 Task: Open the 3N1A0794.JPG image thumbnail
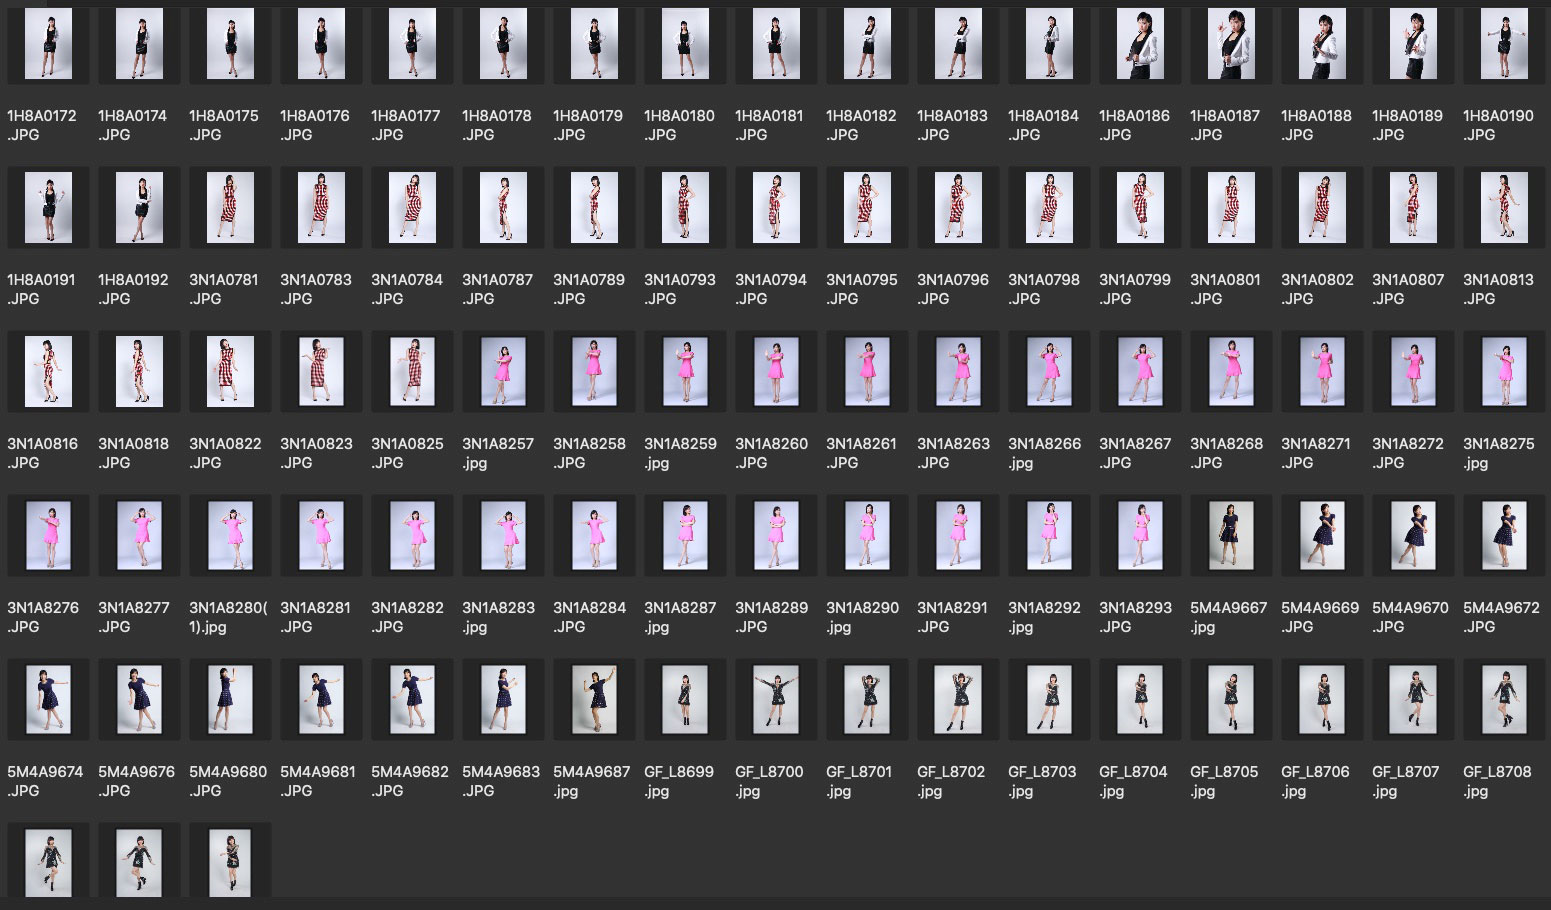click(776, 208)
